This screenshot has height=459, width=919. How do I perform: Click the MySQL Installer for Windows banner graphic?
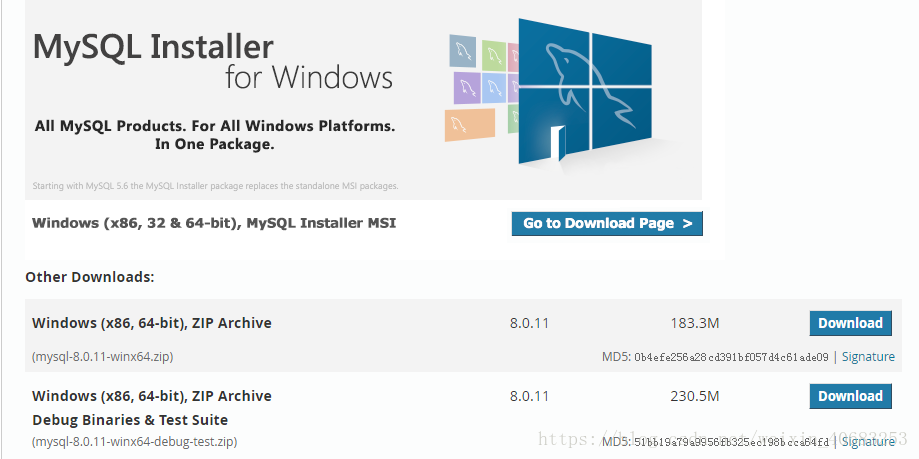(363, 100)
